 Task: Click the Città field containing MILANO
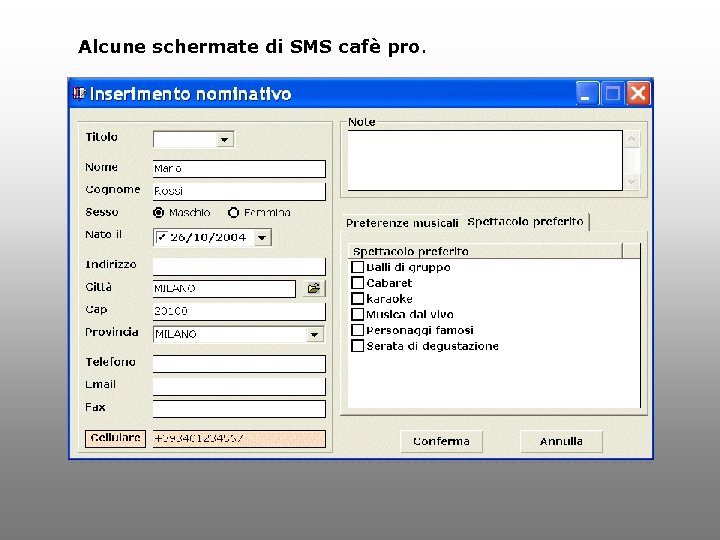coord(224,289)
